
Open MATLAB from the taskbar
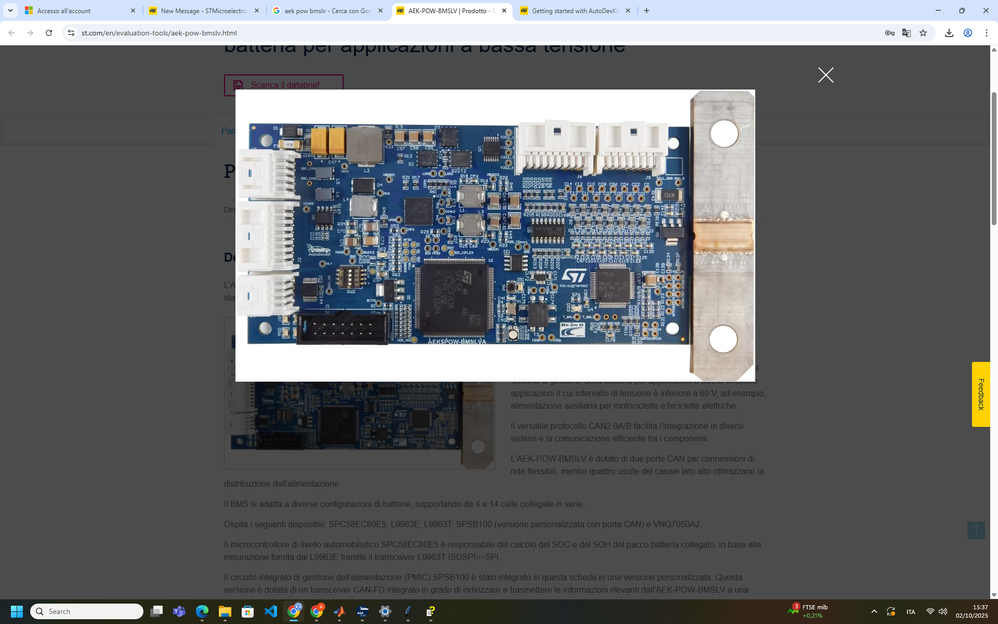339,611
